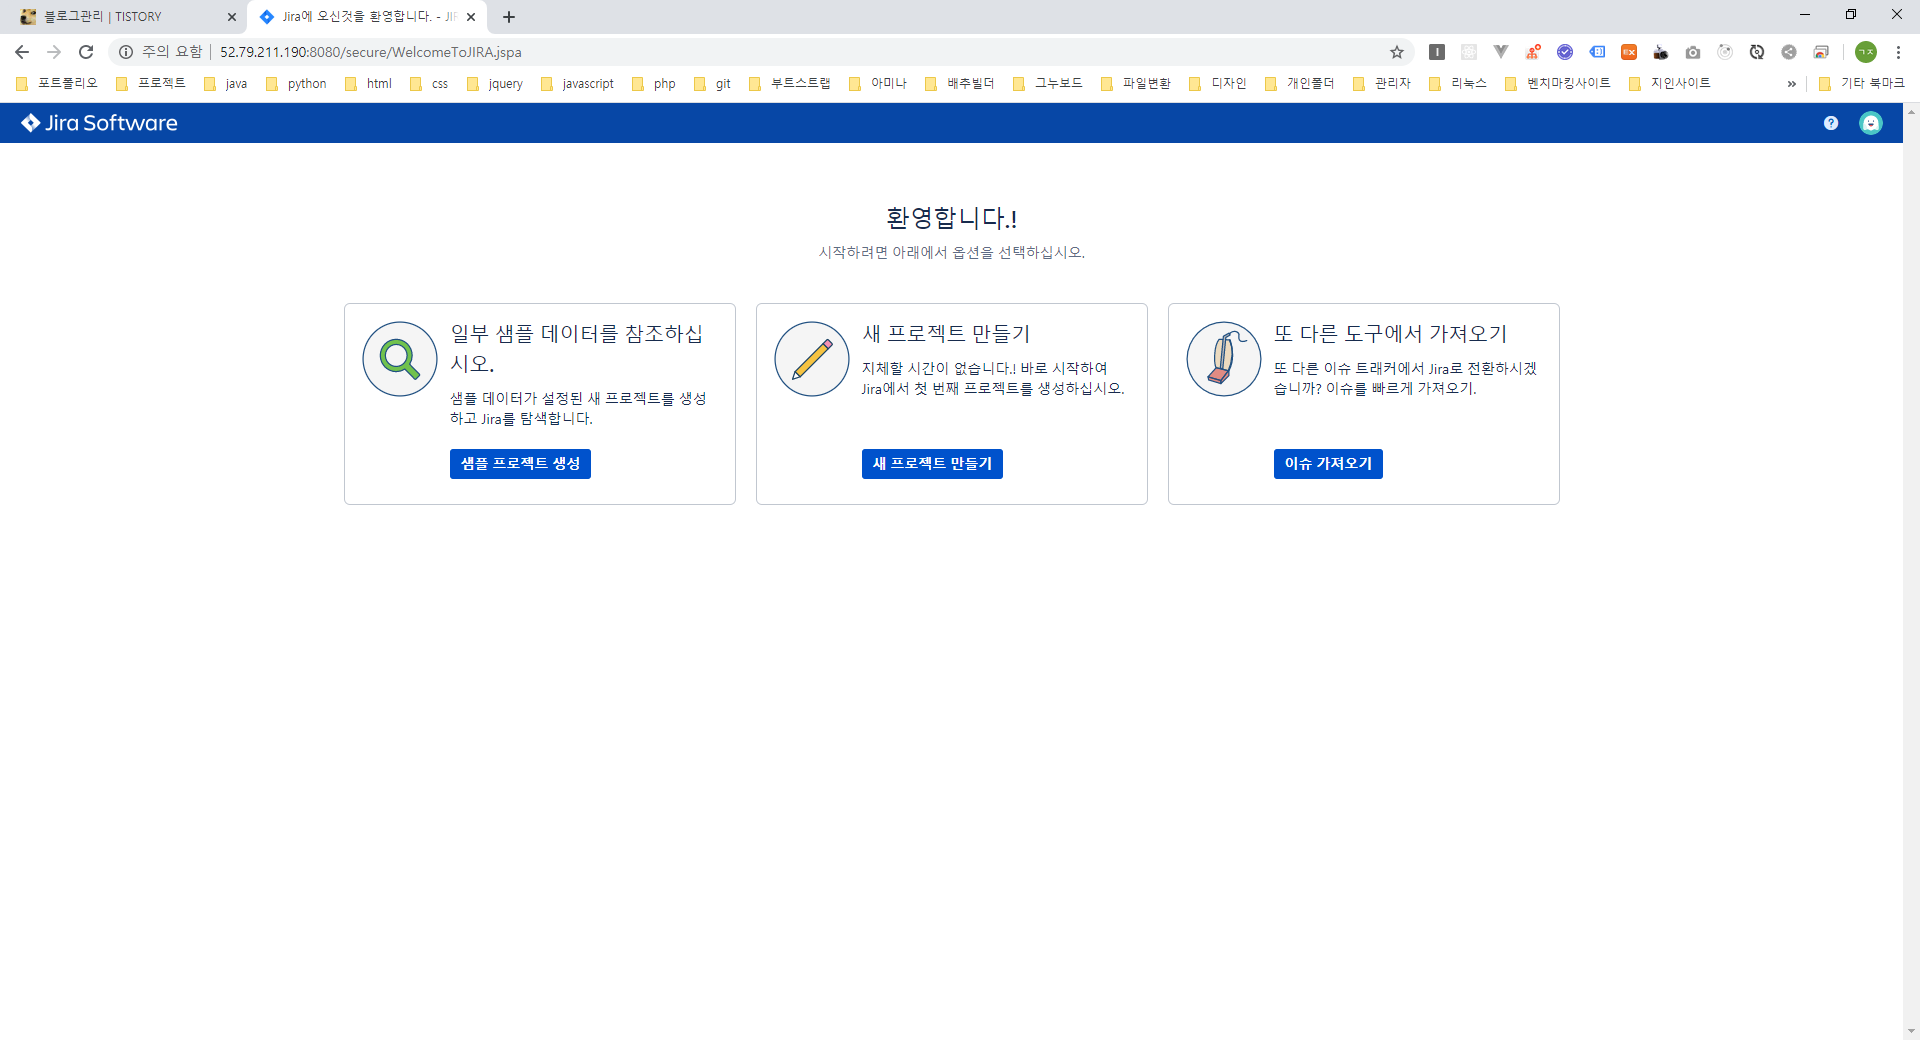This screenshot has width=1920, height=1040.
Task: Click the gray screenshot camera extension icon
Action: pyautogui.click(x=1693, y=52)
